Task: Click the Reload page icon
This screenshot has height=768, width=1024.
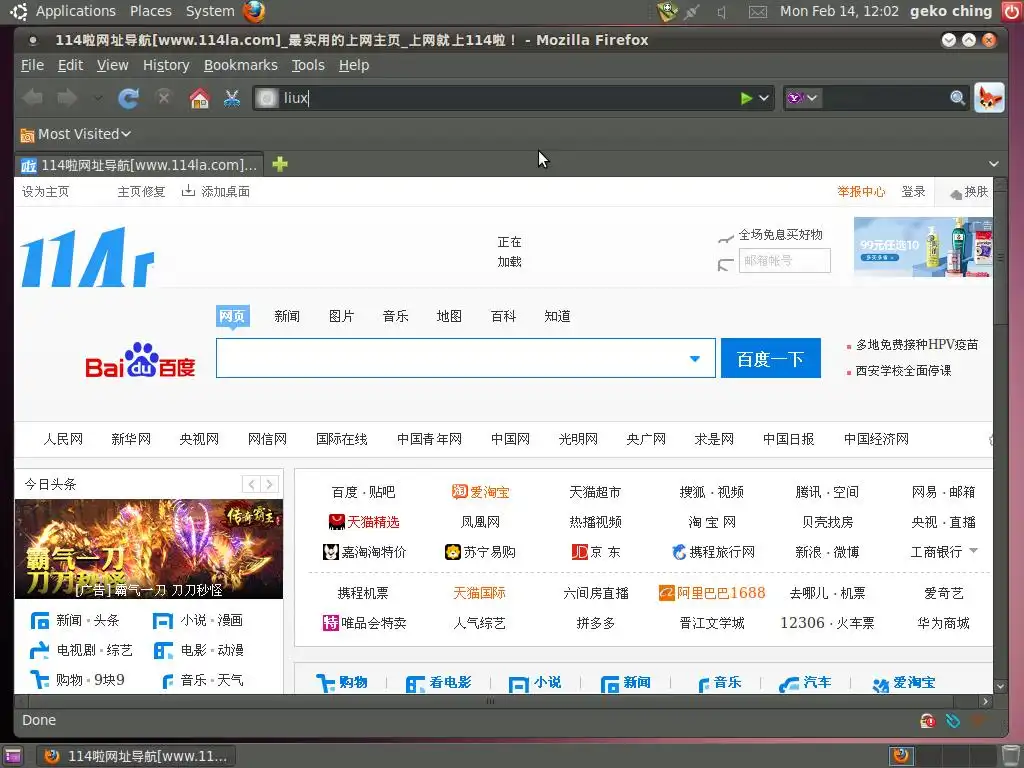Action: 128,98
